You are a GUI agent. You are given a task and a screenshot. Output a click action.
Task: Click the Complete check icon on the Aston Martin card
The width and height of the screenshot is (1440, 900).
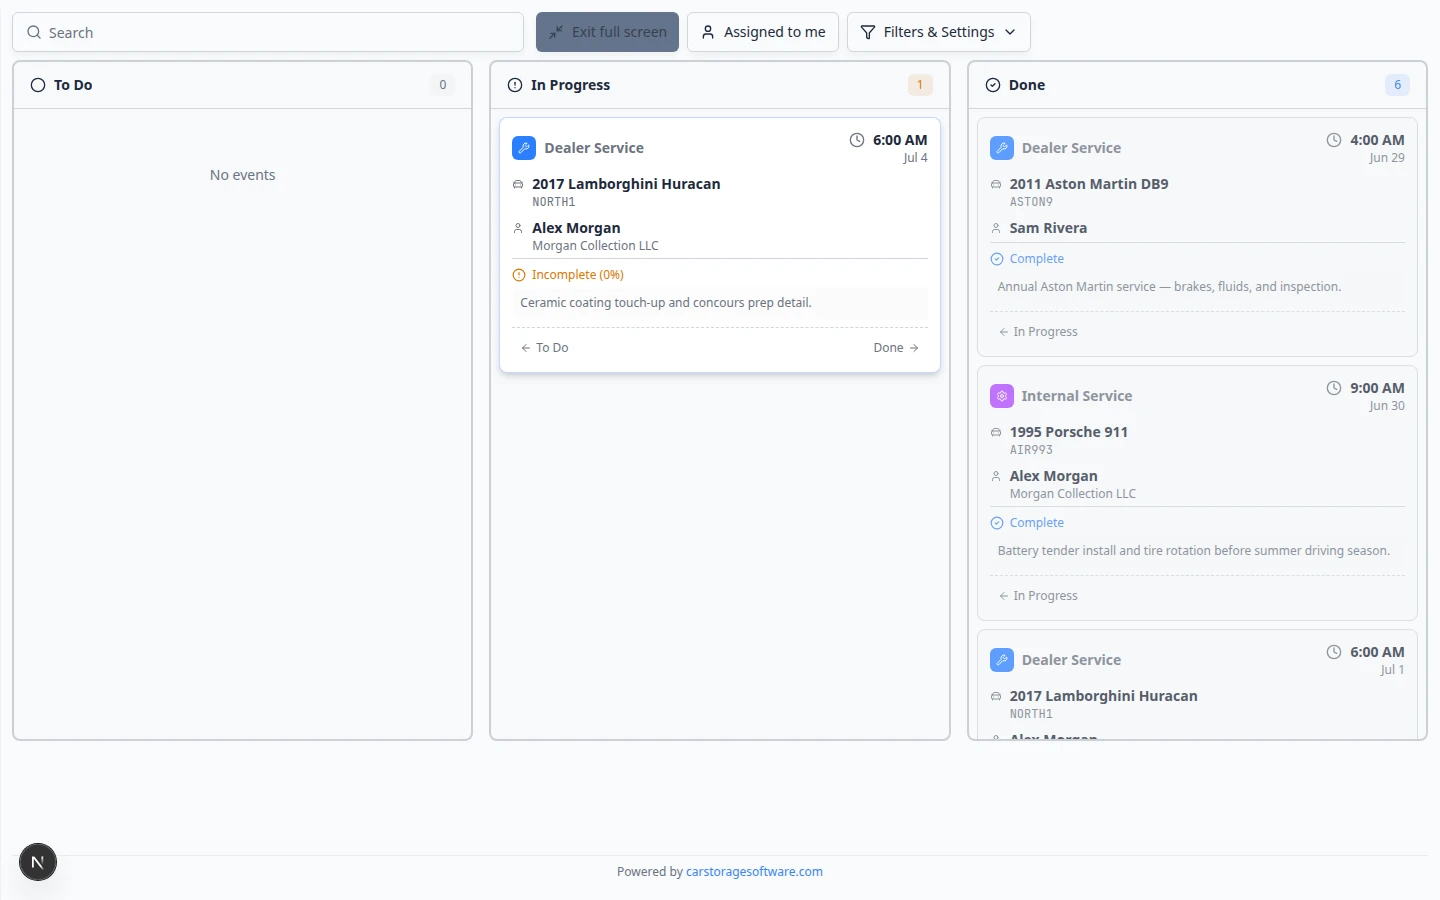click(997, 259)
